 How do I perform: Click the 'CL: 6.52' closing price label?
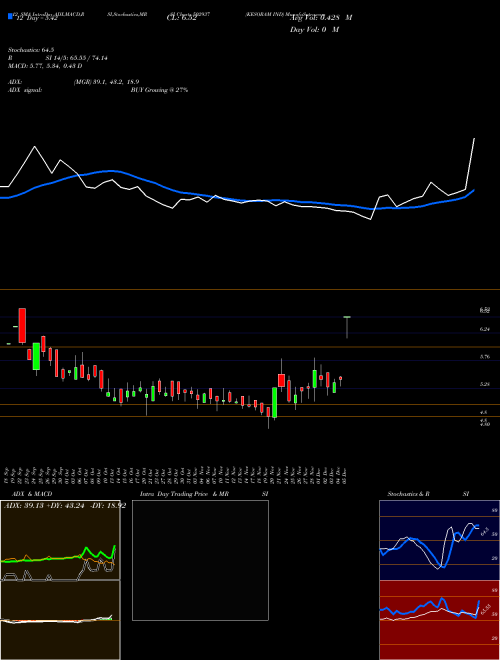tap(182, 19)
